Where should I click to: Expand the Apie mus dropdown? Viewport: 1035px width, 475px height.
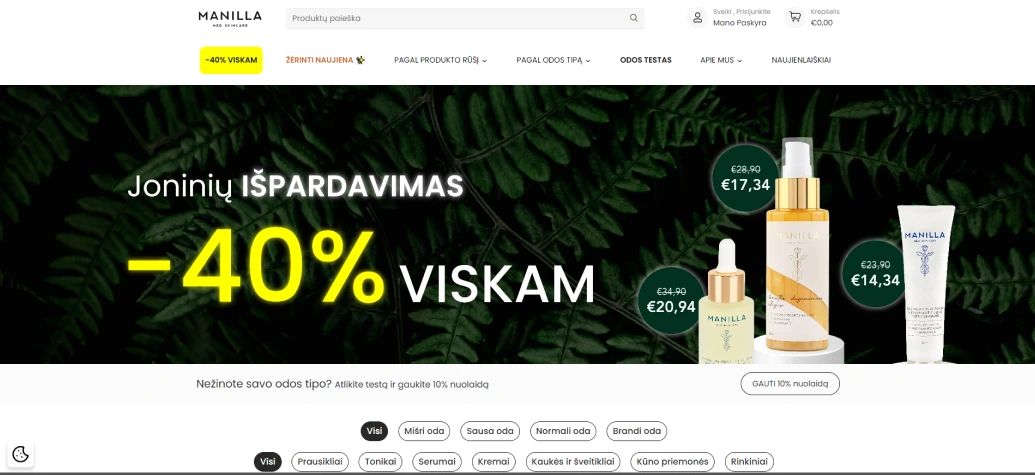(x=721, y=60)
